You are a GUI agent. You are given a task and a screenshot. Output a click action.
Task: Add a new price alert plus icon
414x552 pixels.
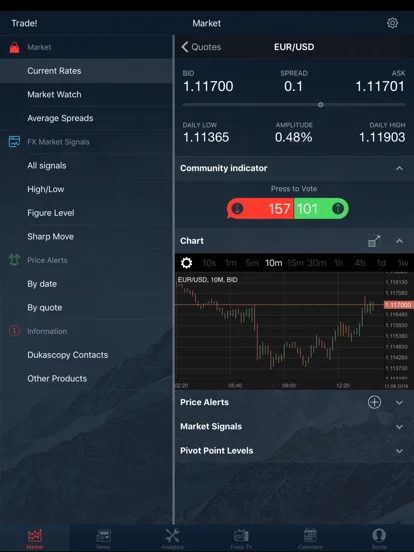(374, 402)
